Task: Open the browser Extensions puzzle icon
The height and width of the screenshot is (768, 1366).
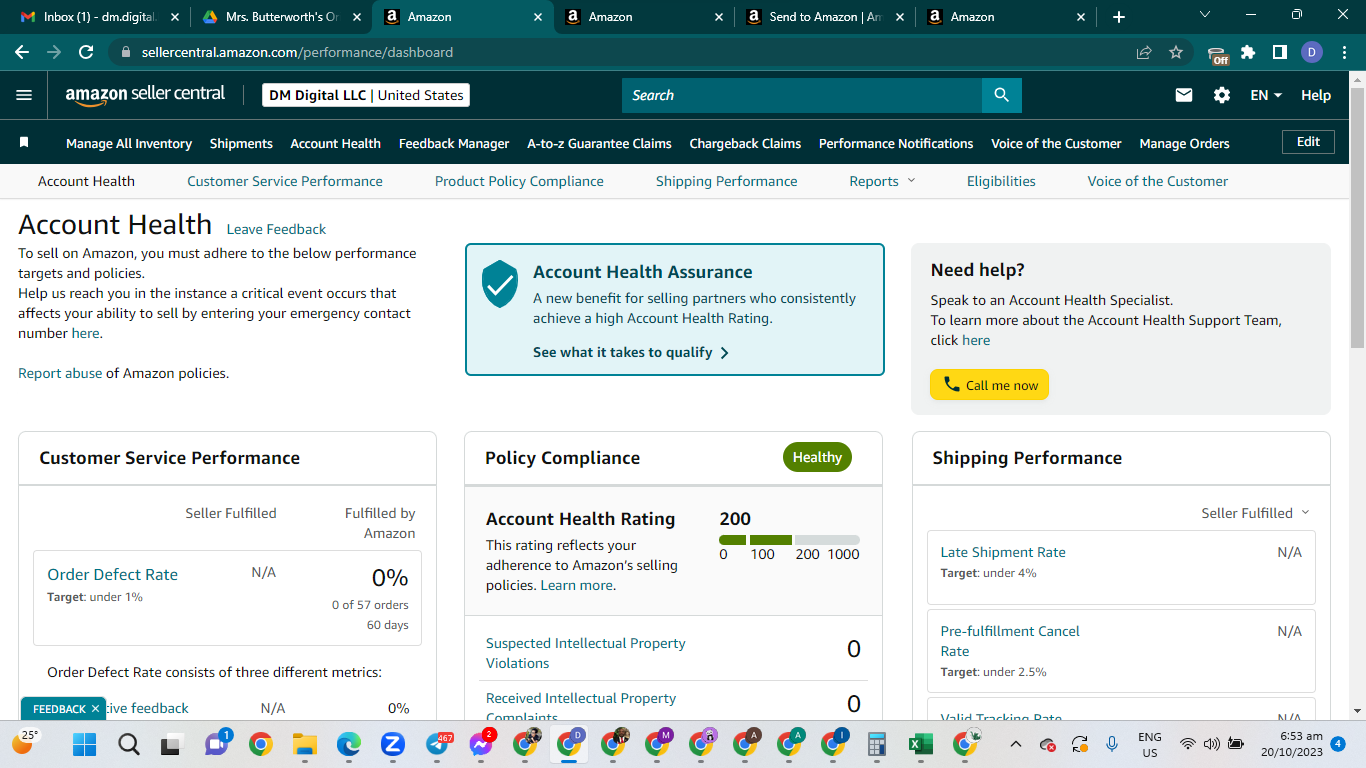Action: pyautogui.click(x=1248, y=52)
